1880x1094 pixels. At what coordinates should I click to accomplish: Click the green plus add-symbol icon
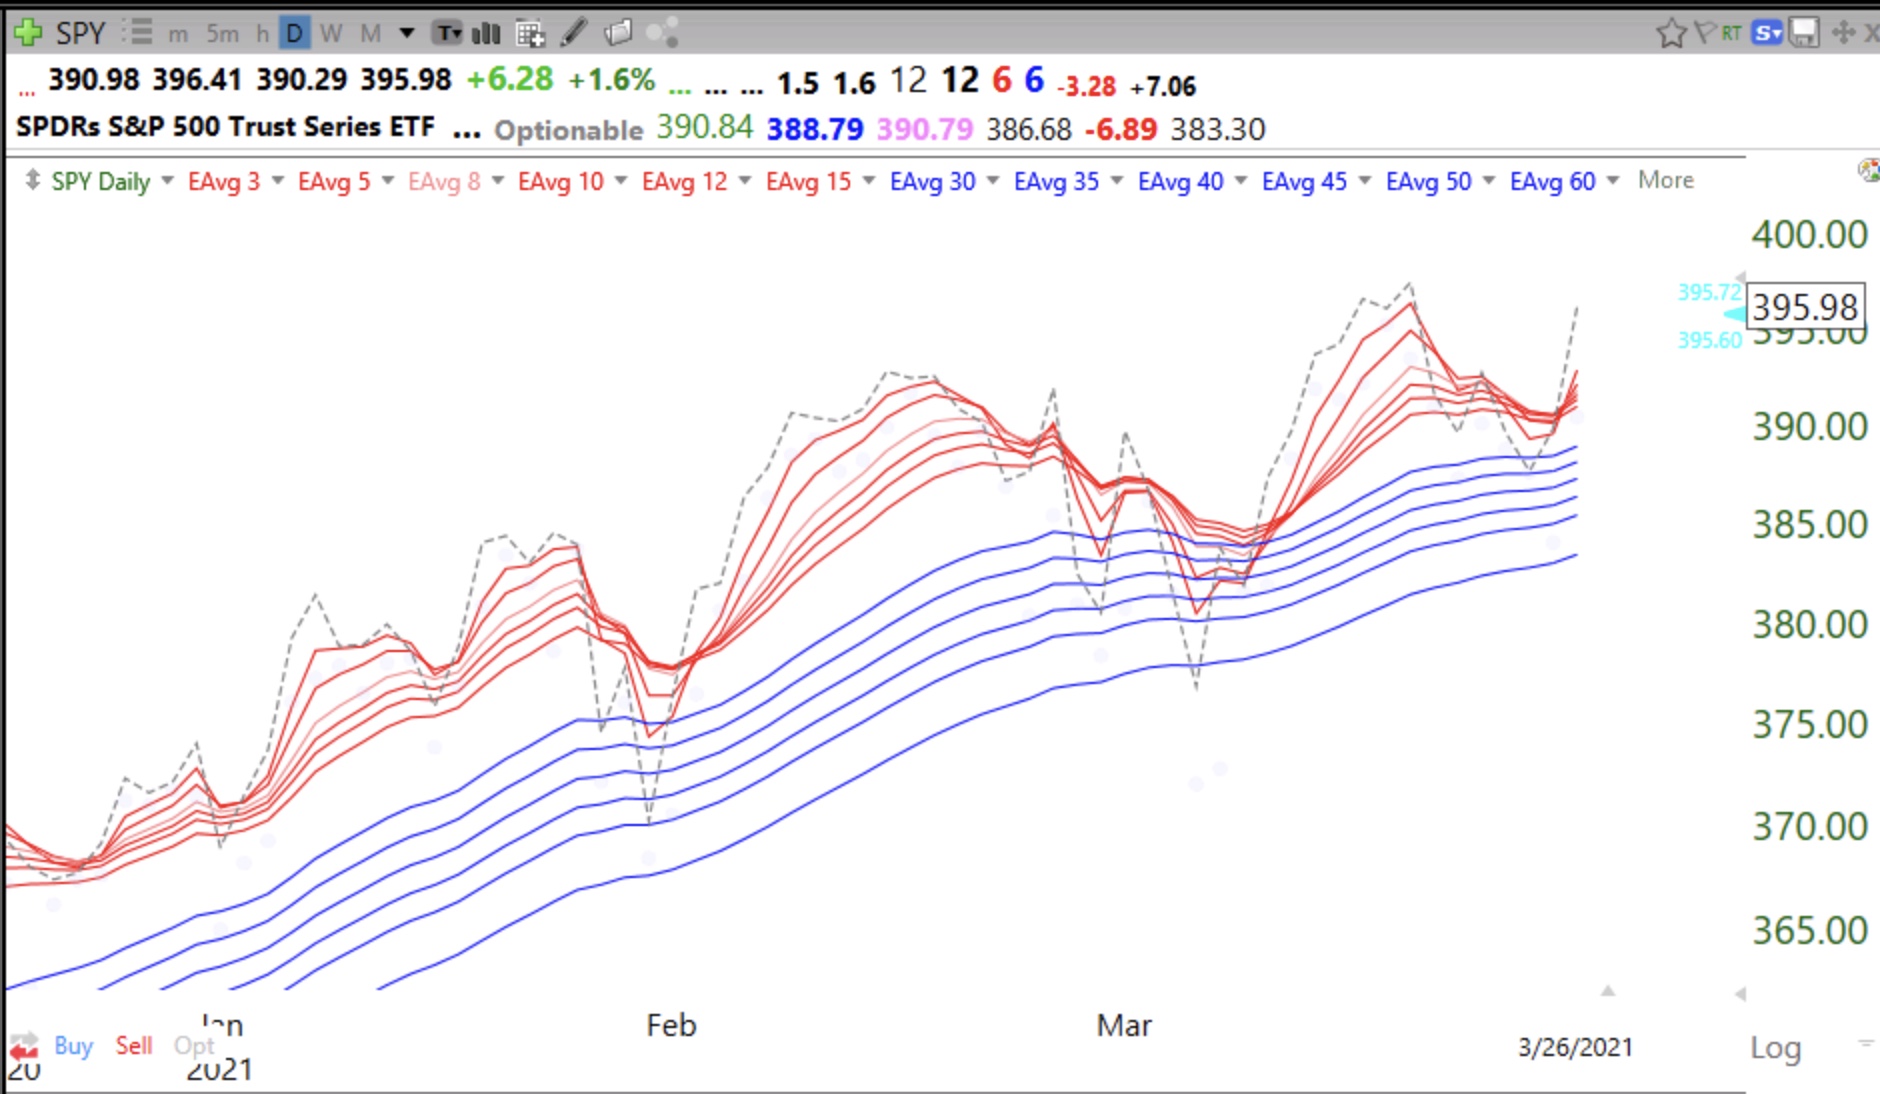click(x=27, y=32)
